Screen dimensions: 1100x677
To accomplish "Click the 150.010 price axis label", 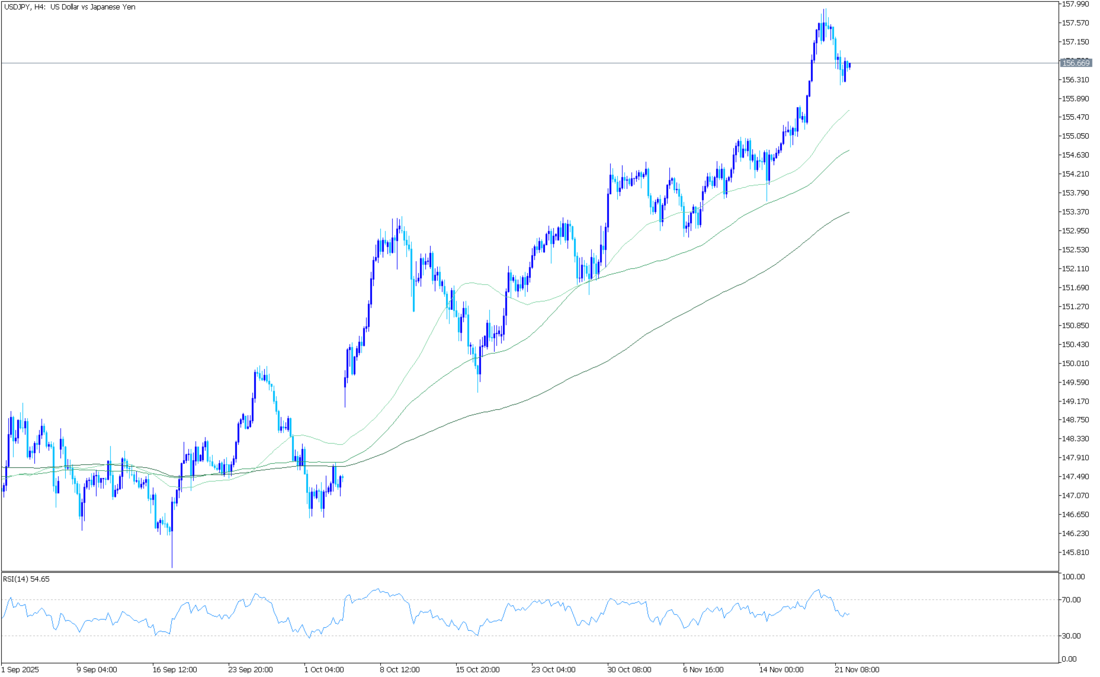I will [x=1075, y=363].
